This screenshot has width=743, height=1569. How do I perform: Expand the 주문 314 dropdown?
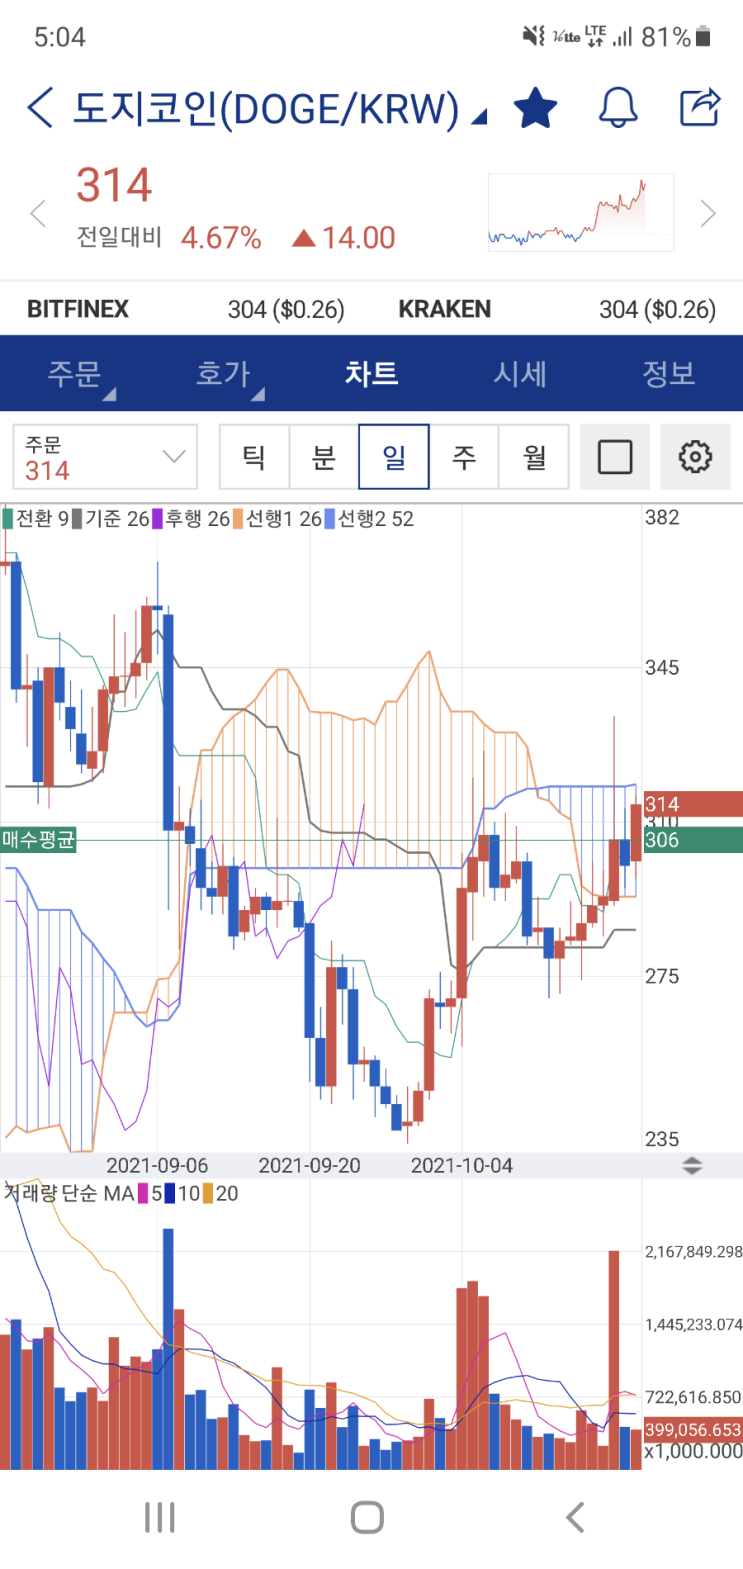click(x=105, y=457)
